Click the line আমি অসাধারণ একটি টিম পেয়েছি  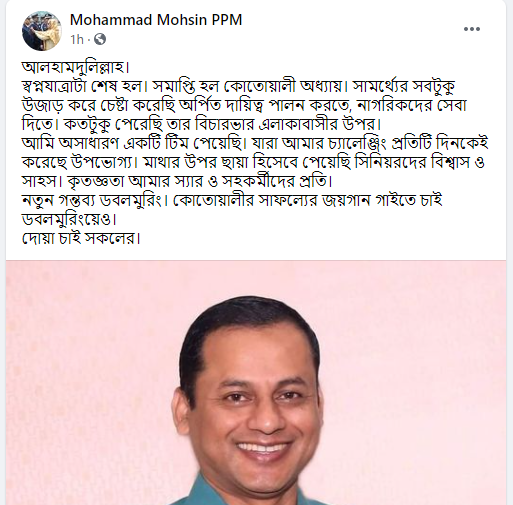pyautogui.click(x=133, y=143)
